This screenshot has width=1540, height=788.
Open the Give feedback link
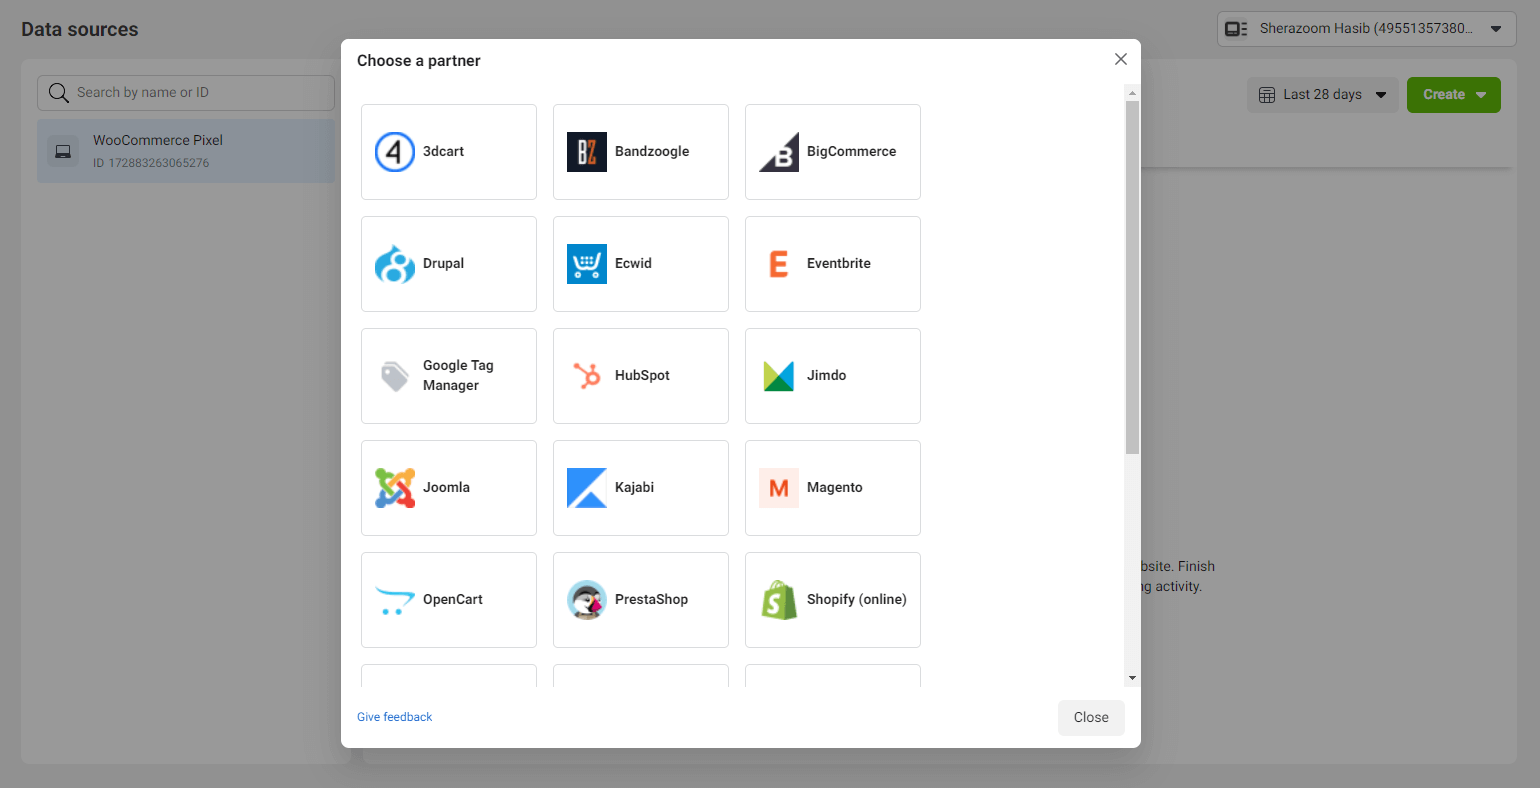(x=395, y=717)
